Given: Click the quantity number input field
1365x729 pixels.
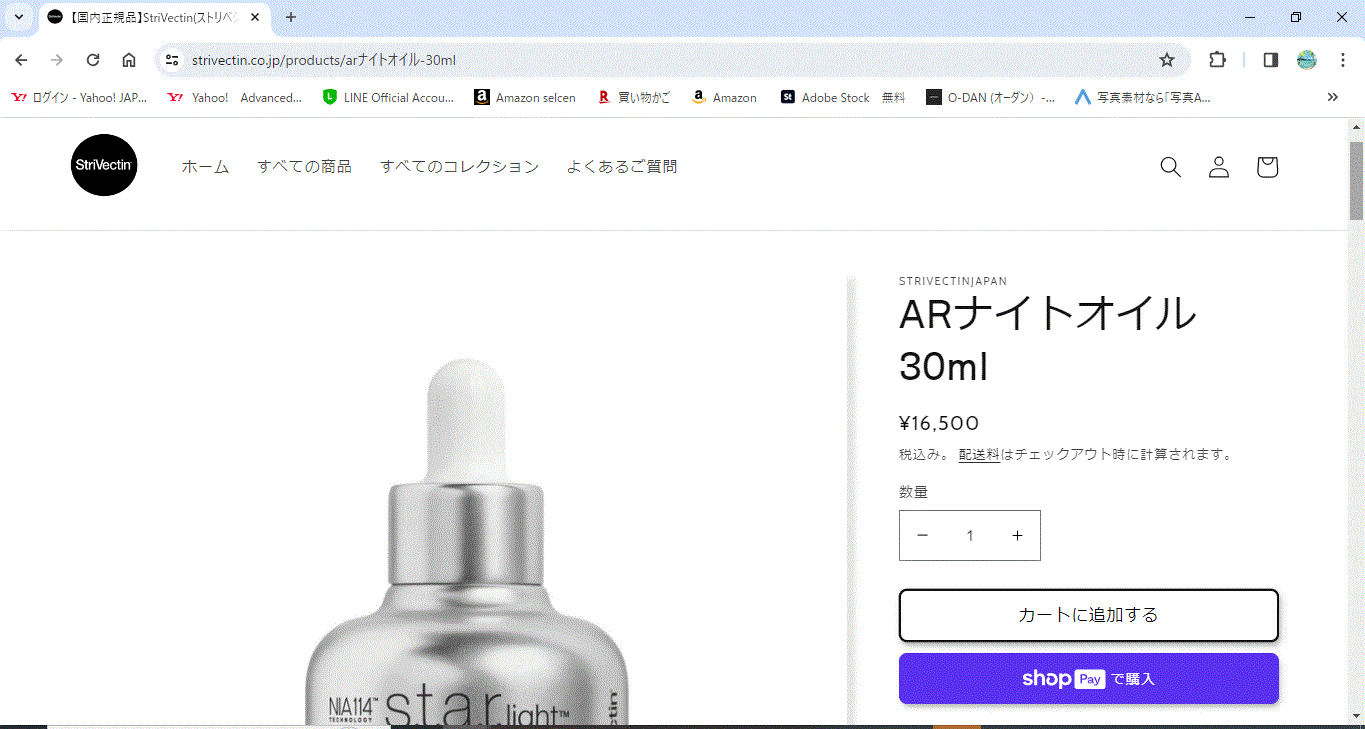Looking at the screenshot, I should point(969,536).
